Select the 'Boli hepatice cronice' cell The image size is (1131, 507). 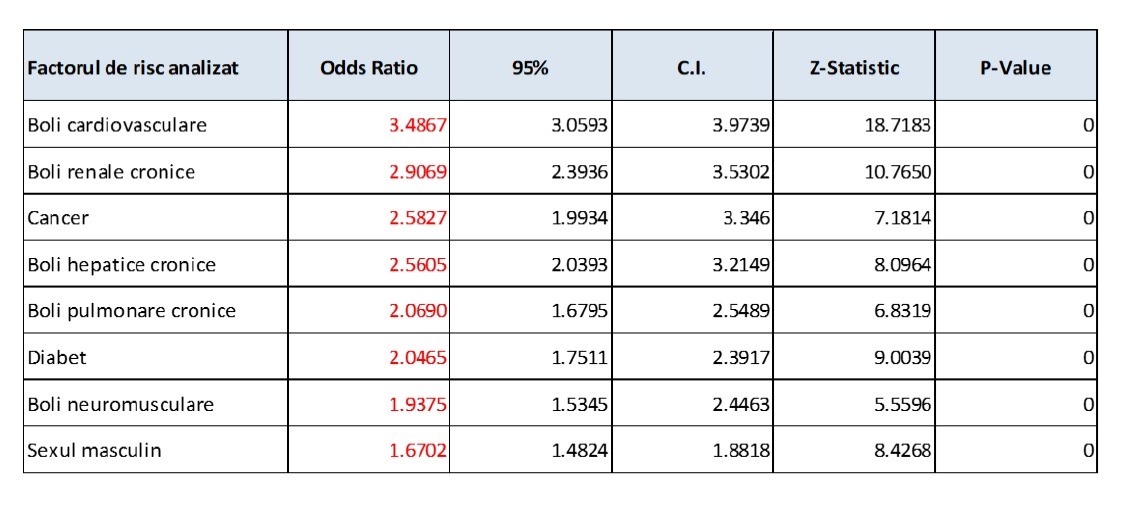121,265
